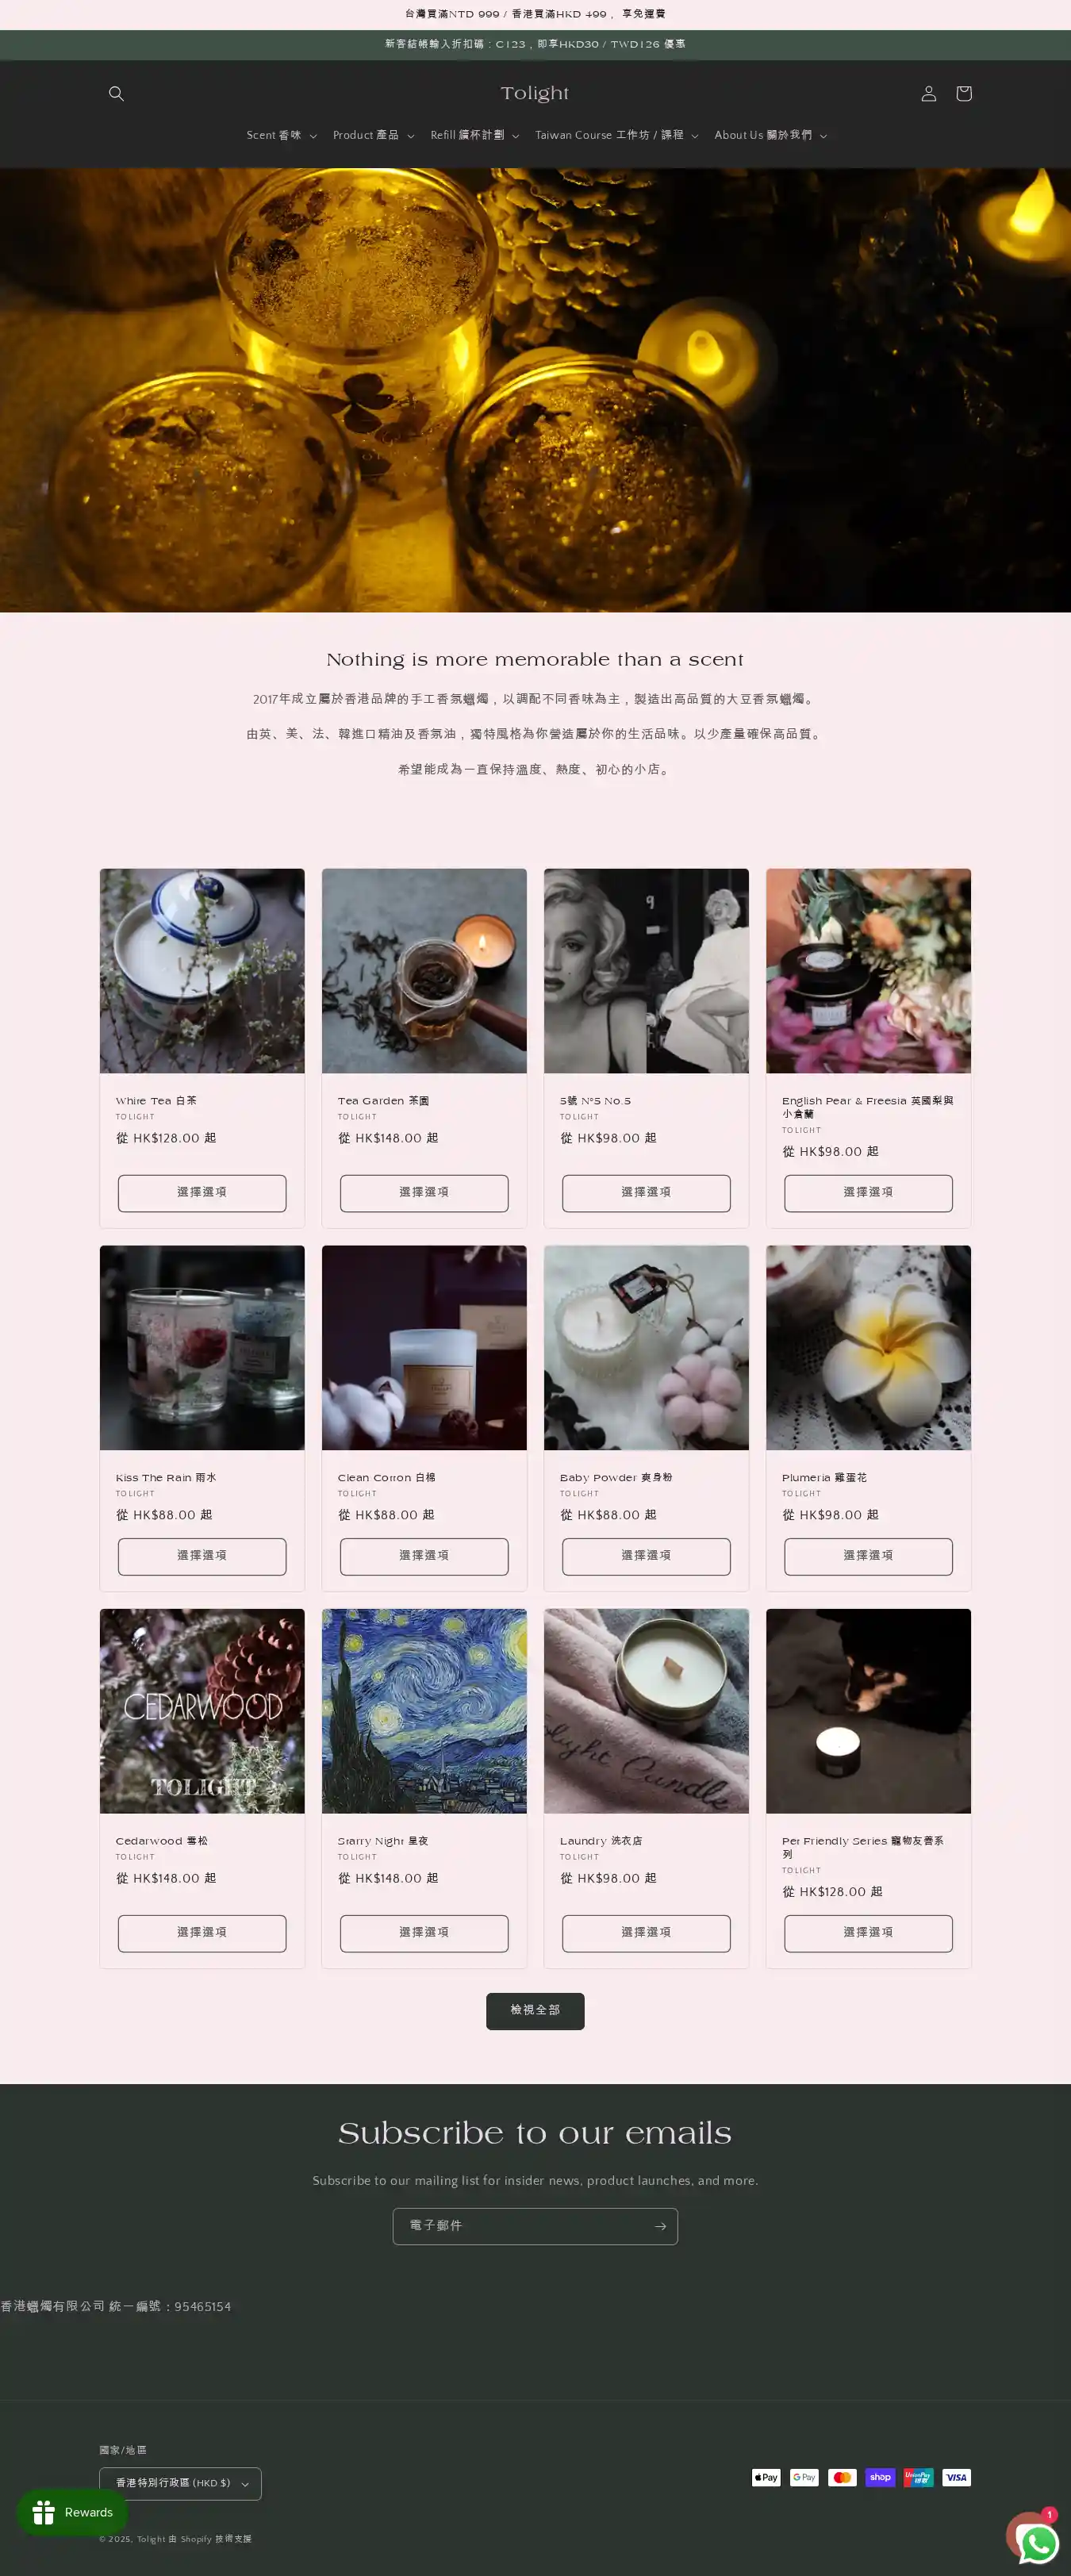Open the shopping cart icon
This screenshot has height=2576, width=1071.
tap(963, 93)
